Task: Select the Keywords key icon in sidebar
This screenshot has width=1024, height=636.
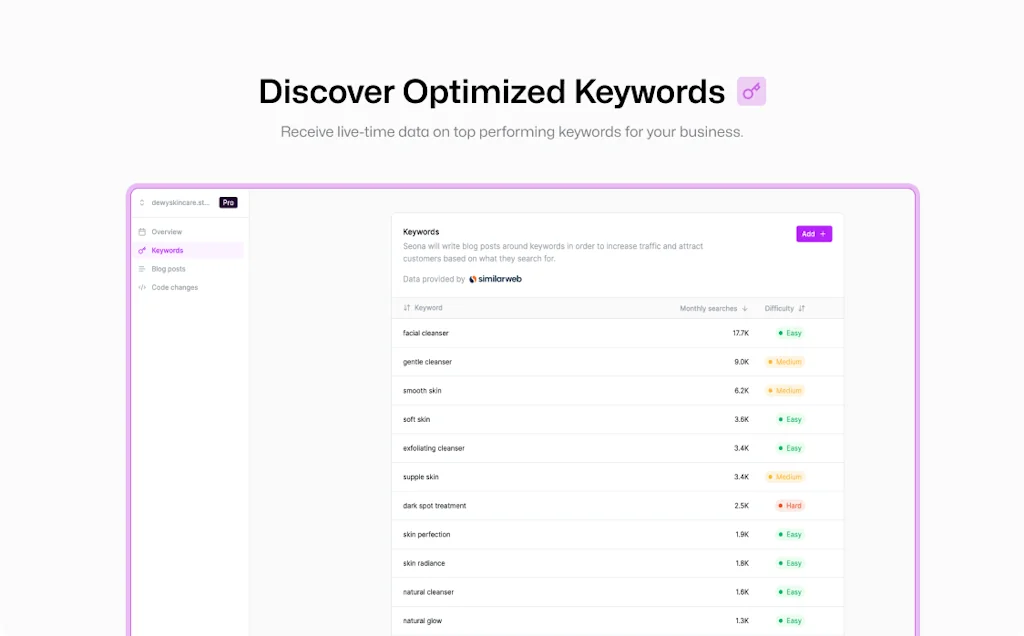Action: coord(142,250)
